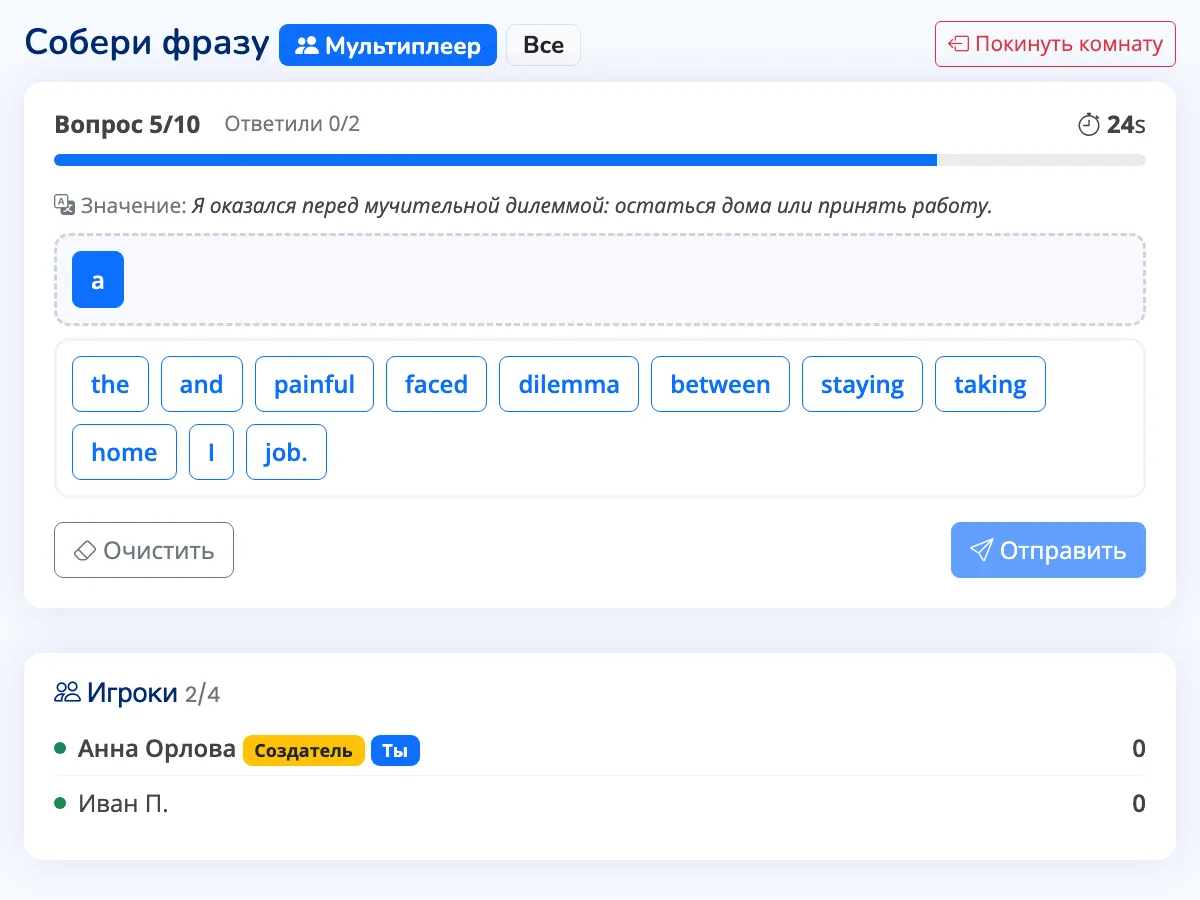
Task: Click player name Анна Орлова
Action: [157, 749]
